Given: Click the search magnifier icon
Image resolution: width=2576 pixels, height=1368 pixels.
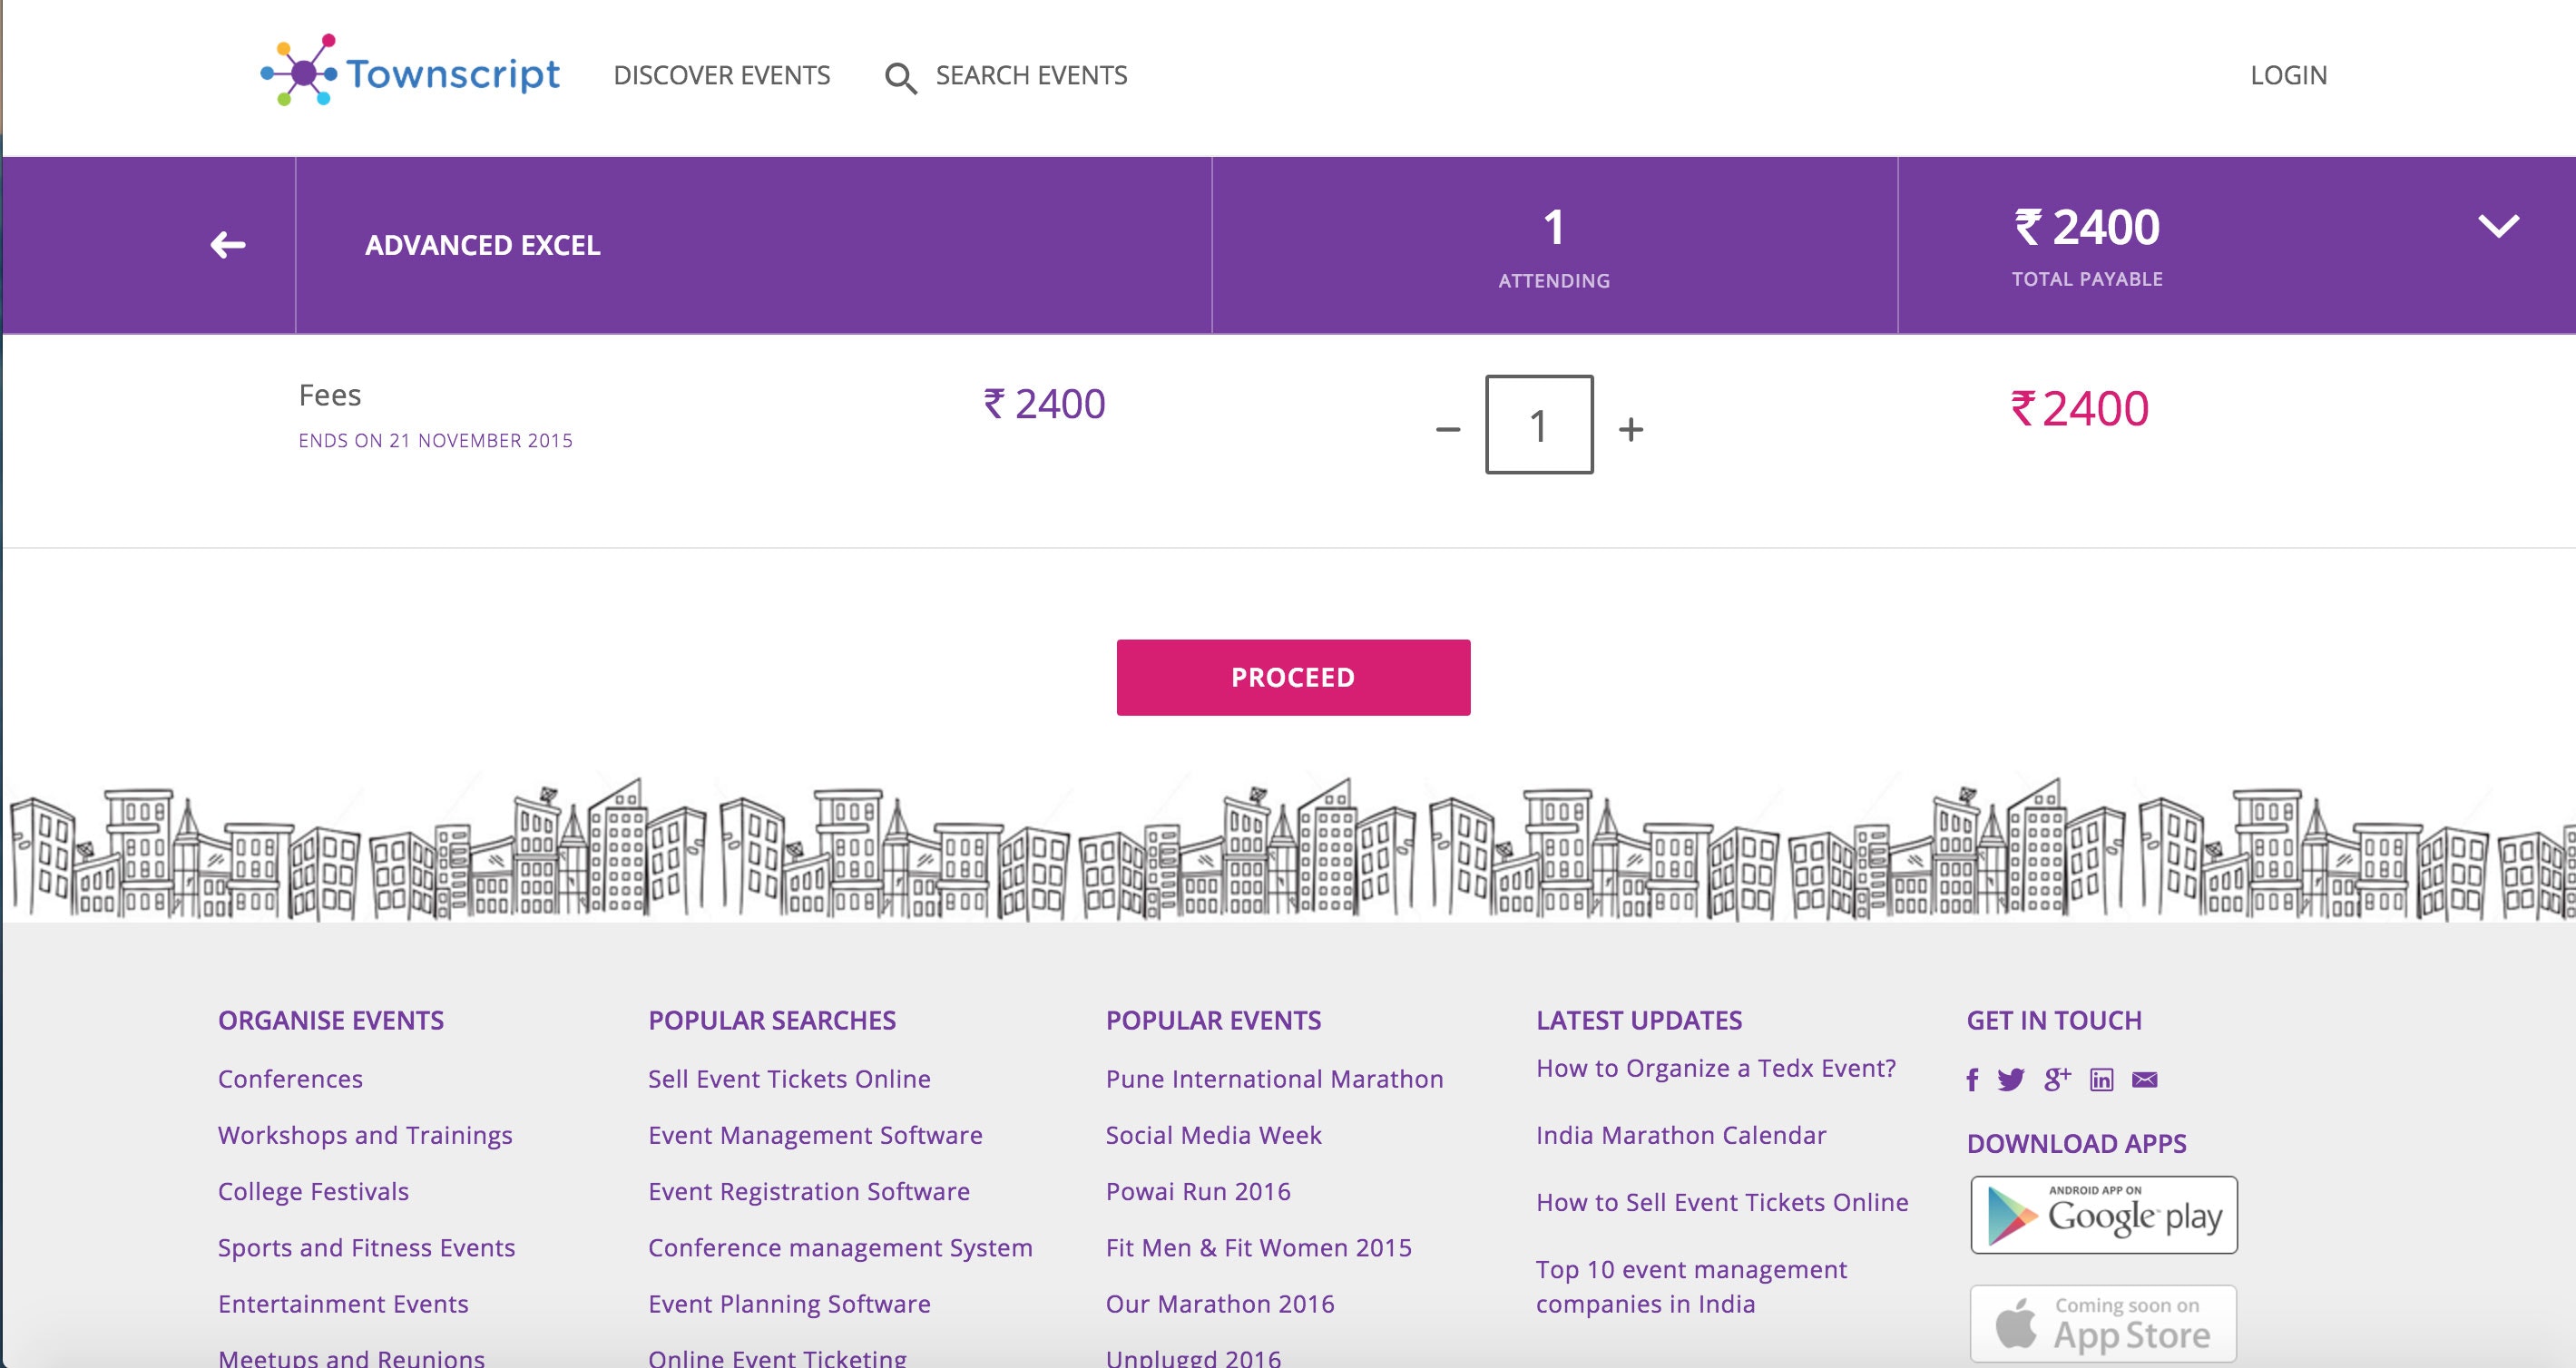Looking at the screenshot, I should [x=900, y=77].
